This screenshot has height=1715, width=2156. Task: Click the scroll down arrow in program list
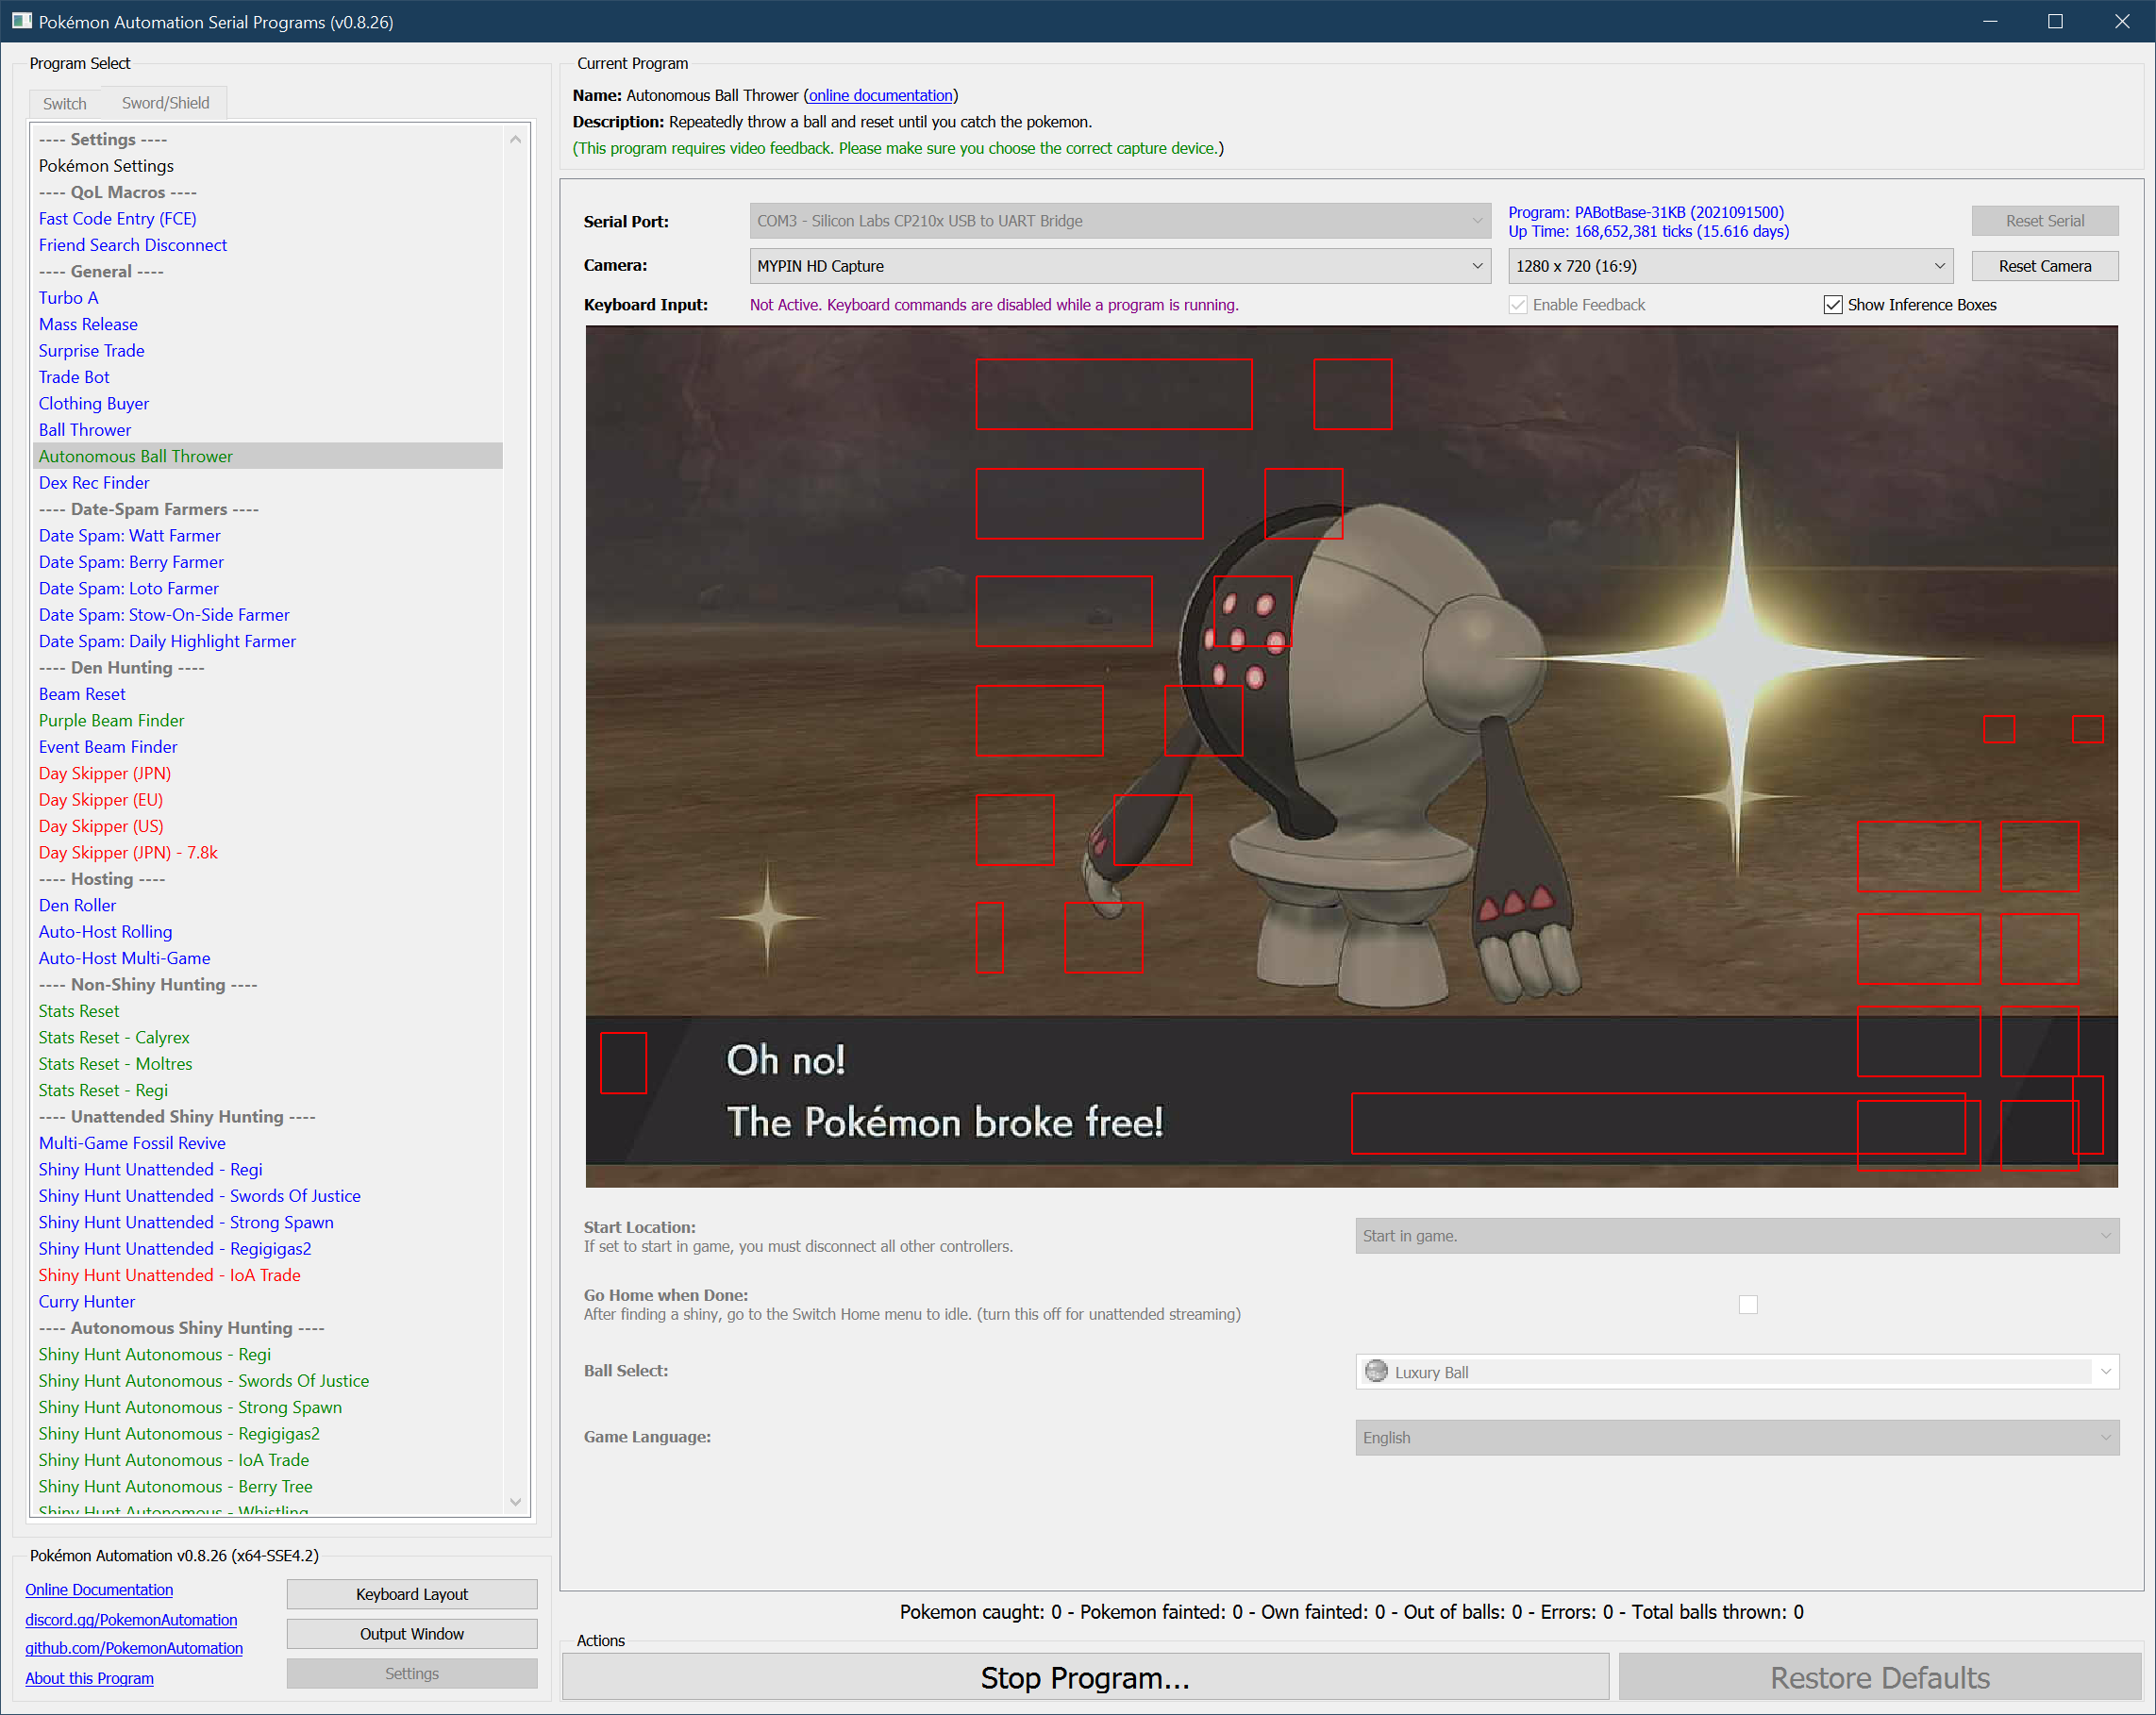click(516, 1501)
